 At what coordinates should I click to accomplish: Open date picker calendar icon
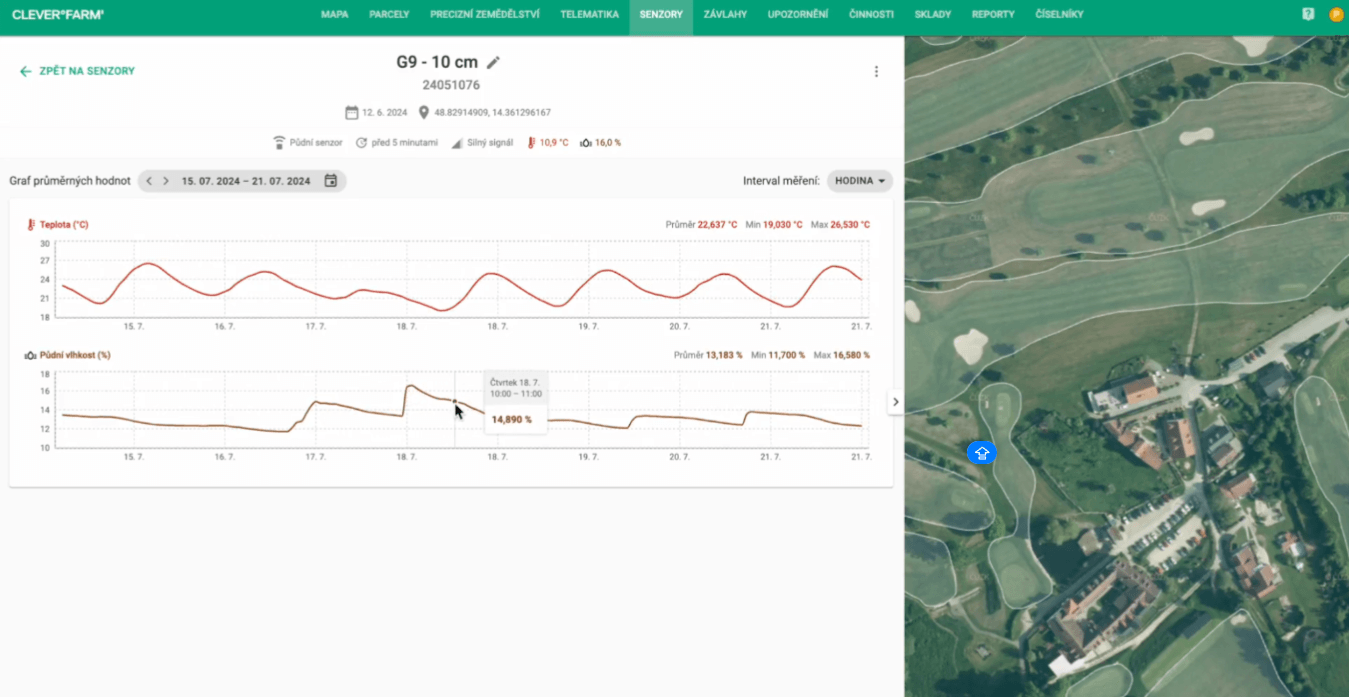pos(331,181)
